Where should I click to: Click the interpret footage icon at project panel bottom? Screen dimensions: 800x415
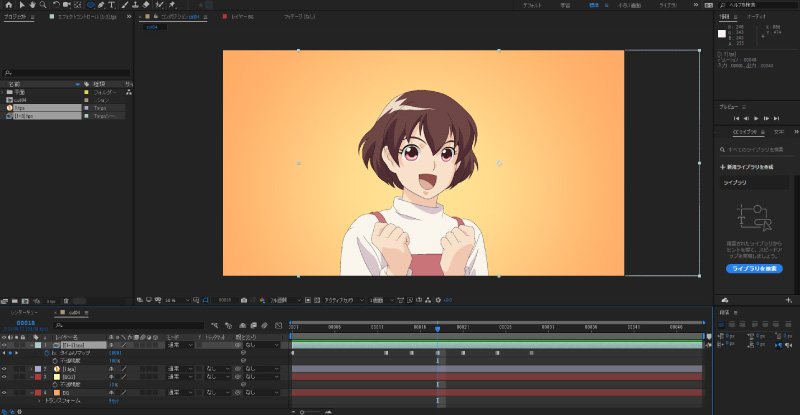5,301
